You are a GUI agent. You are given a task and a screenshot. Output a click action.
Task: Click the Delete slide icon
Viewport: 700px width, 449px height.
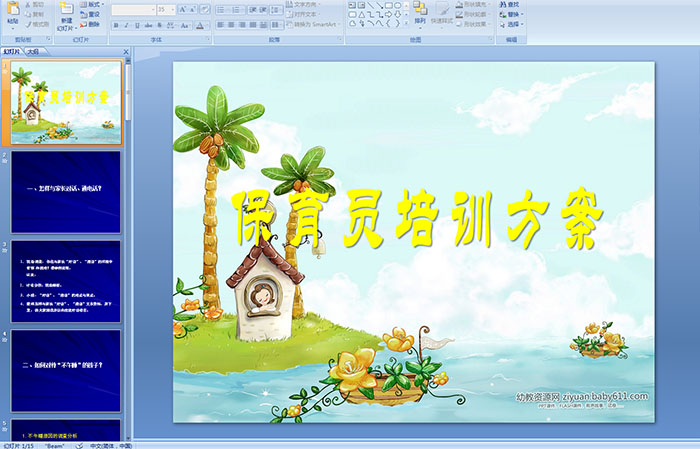[x=83, y=24]
